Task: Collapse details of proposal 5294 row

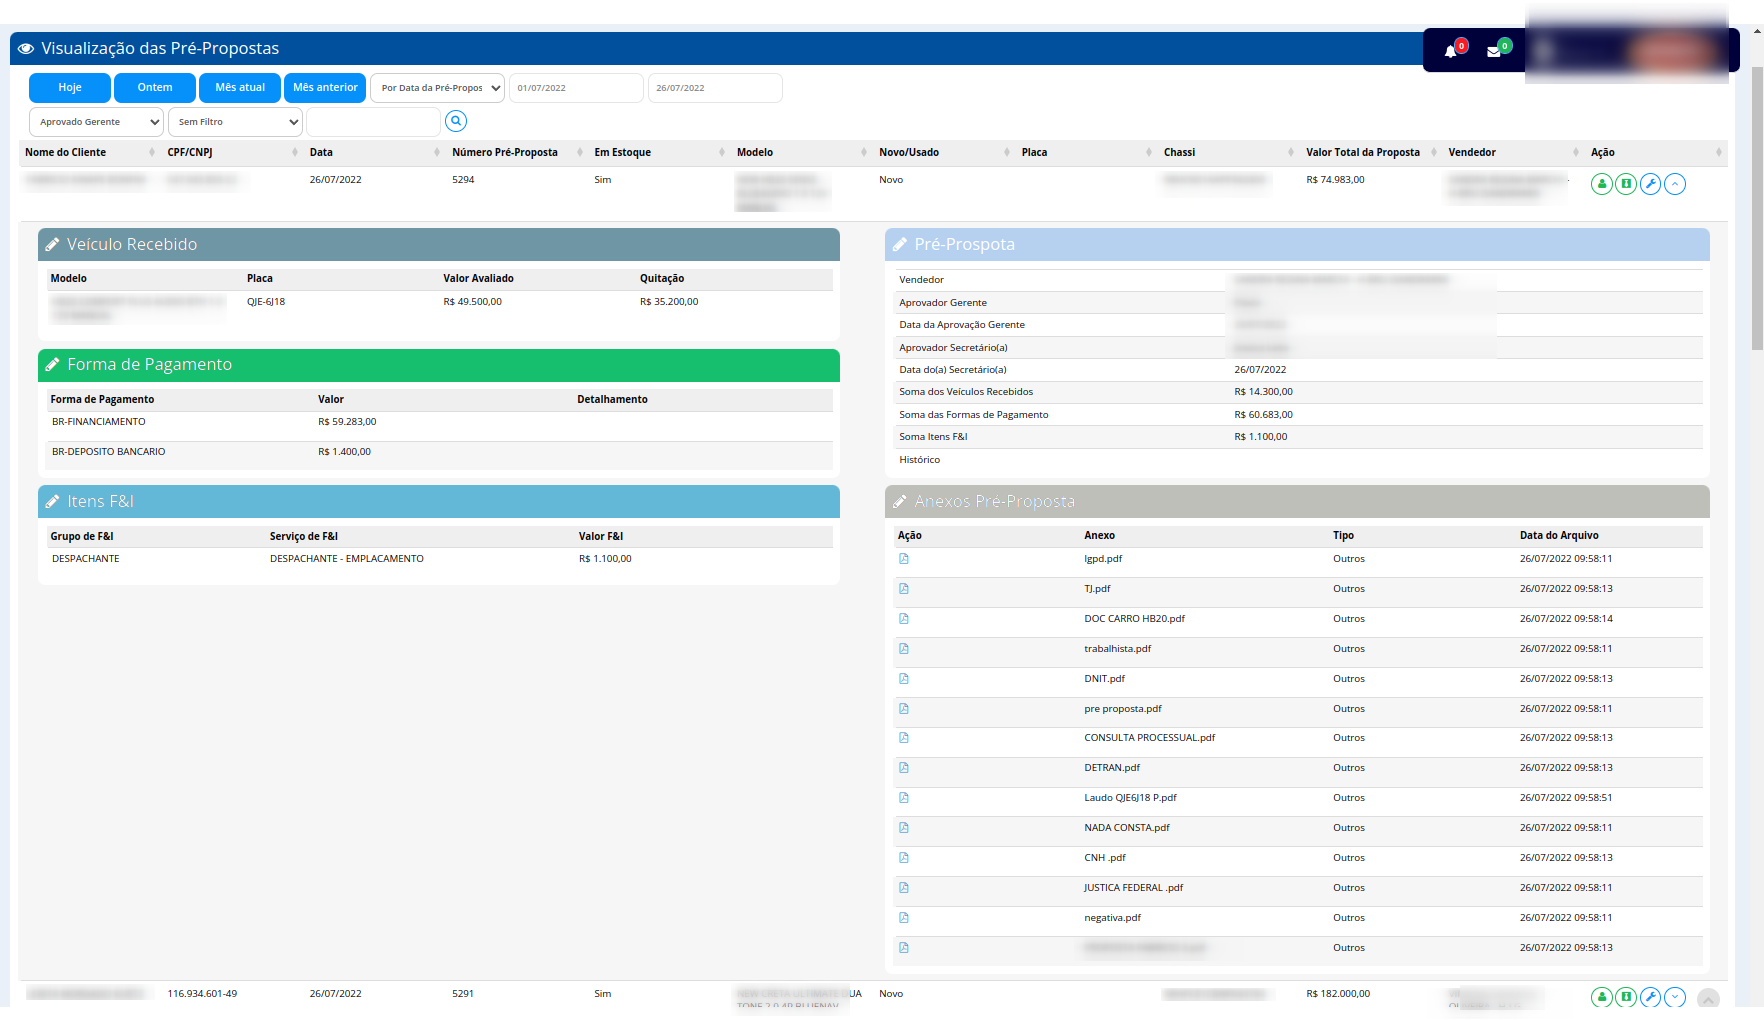Action: pyautogui.click(x=1675, y=184)
